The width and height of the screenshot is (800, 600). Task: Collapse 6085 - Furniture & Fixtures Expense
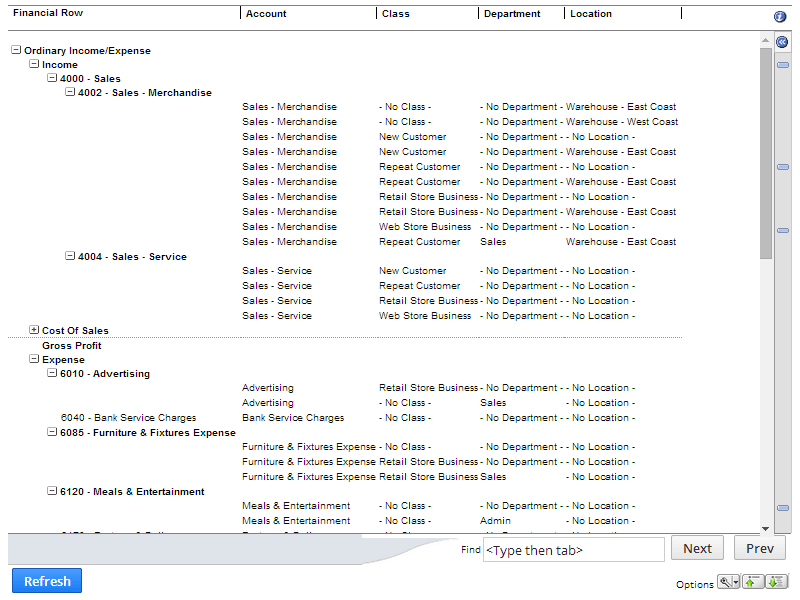pyautogui.click(x=52, y=432)
